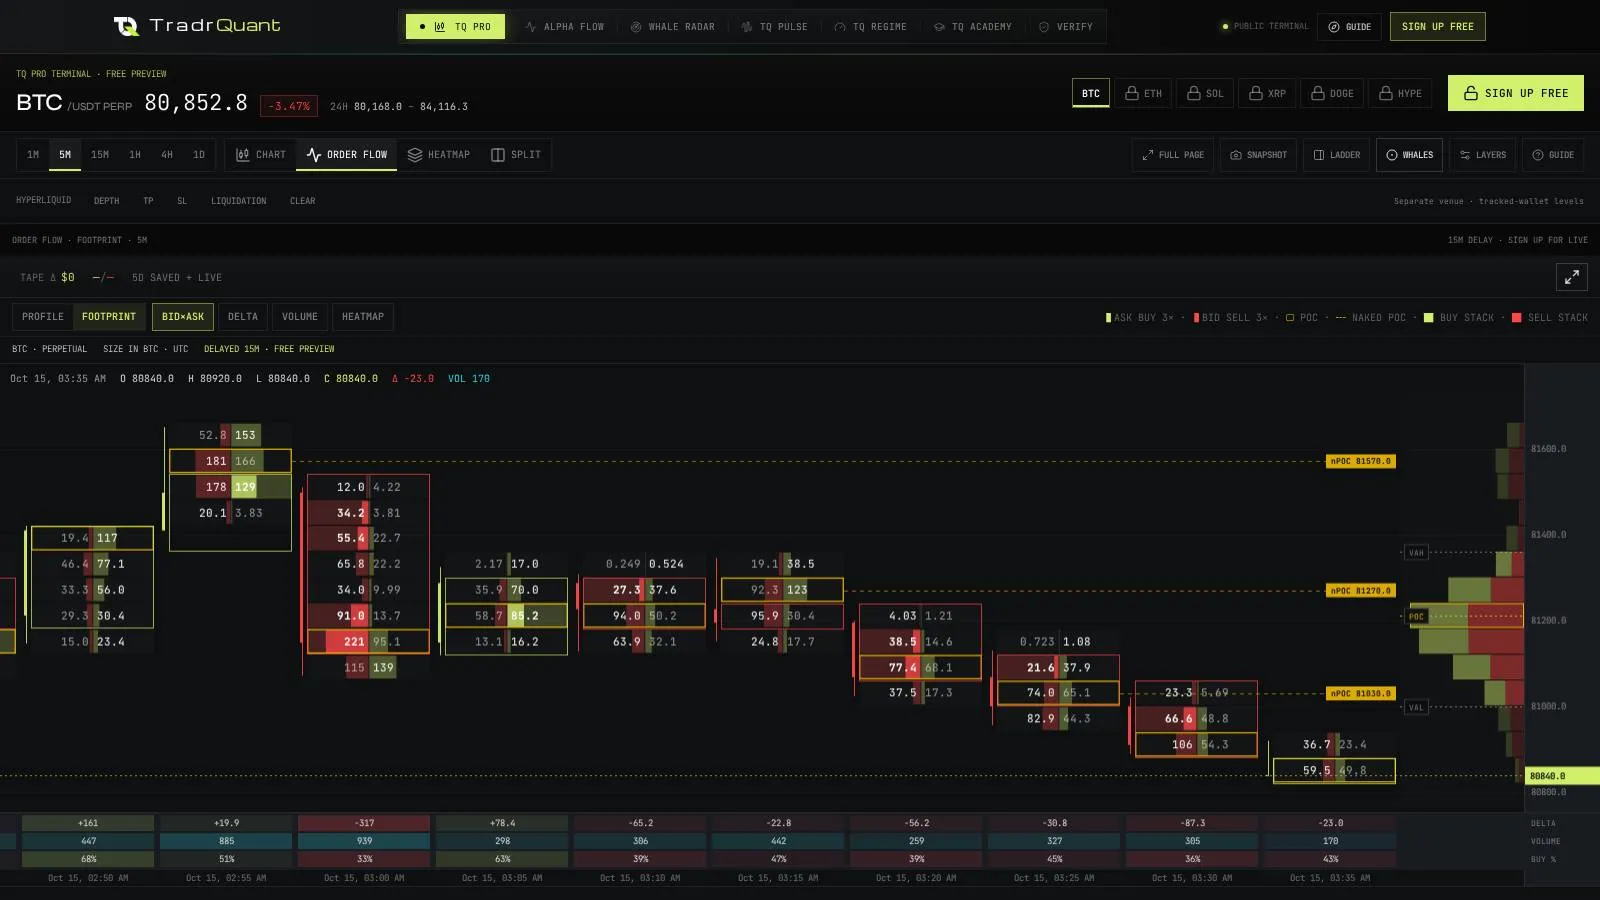The height and width of the screenshot is (900, 1600).
Task: Click the delta value +161
Action: (x=88, y=823)
